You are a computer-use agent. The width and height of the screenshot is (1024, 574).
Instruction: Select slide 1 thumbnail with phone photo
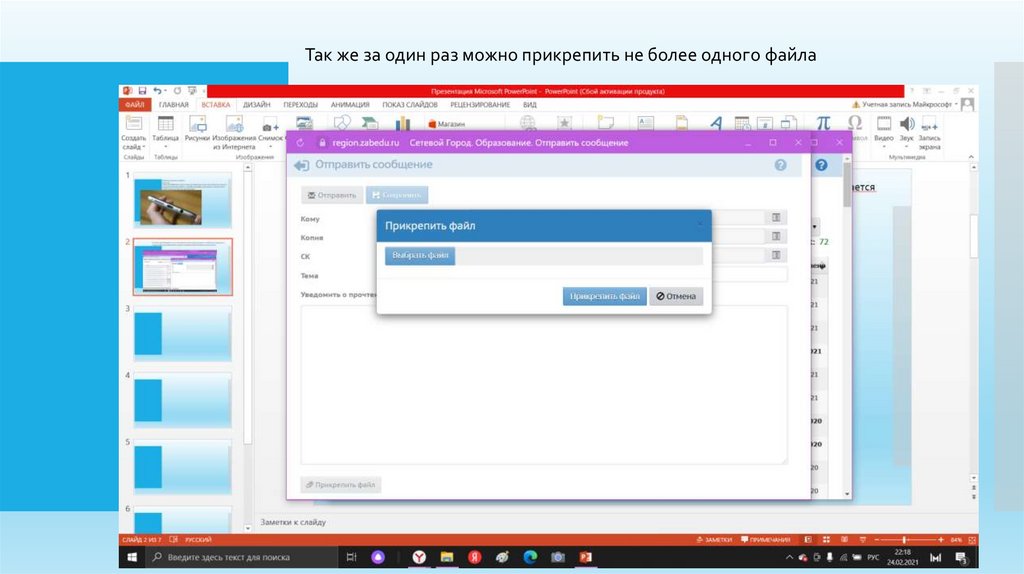click(x=183, y=200)
